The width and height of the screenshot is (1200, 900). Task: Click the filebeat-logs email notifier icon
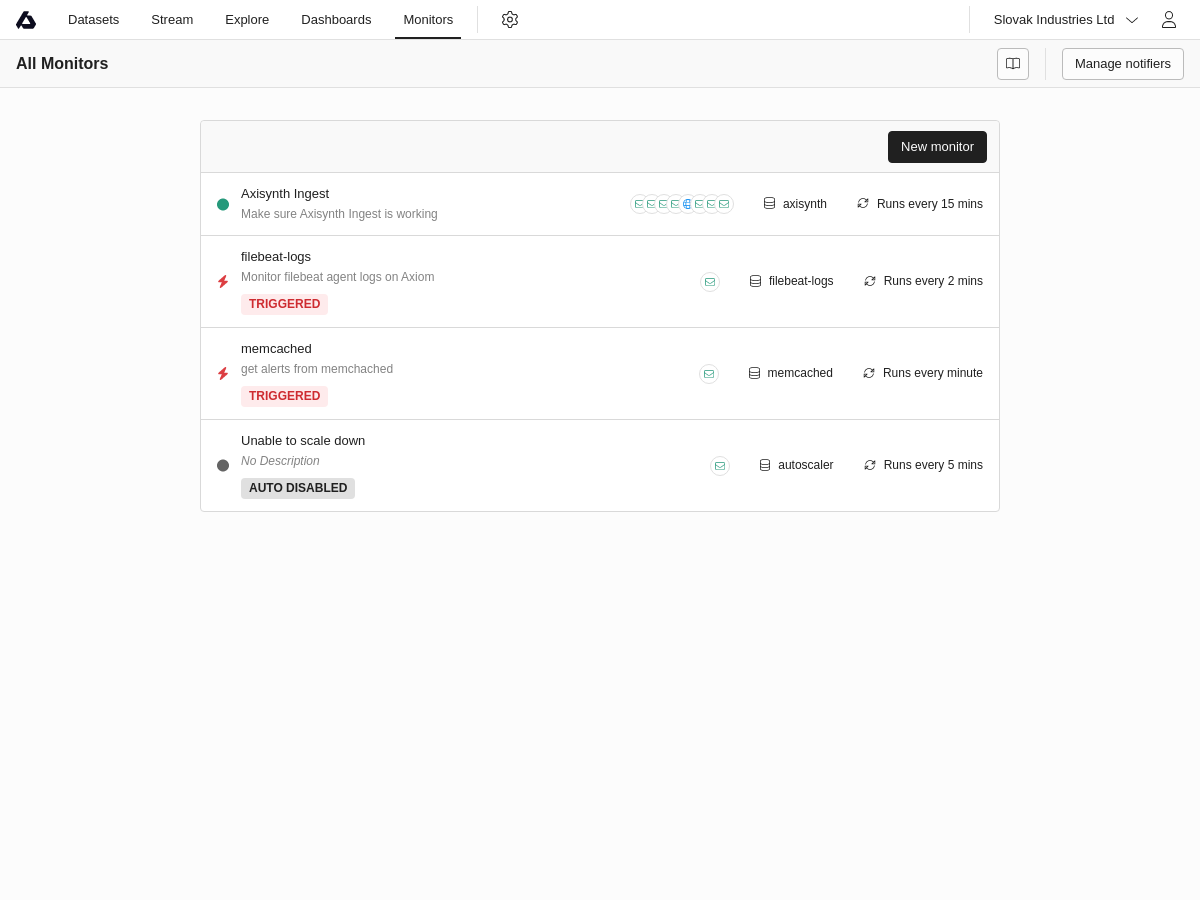[710, 282]
